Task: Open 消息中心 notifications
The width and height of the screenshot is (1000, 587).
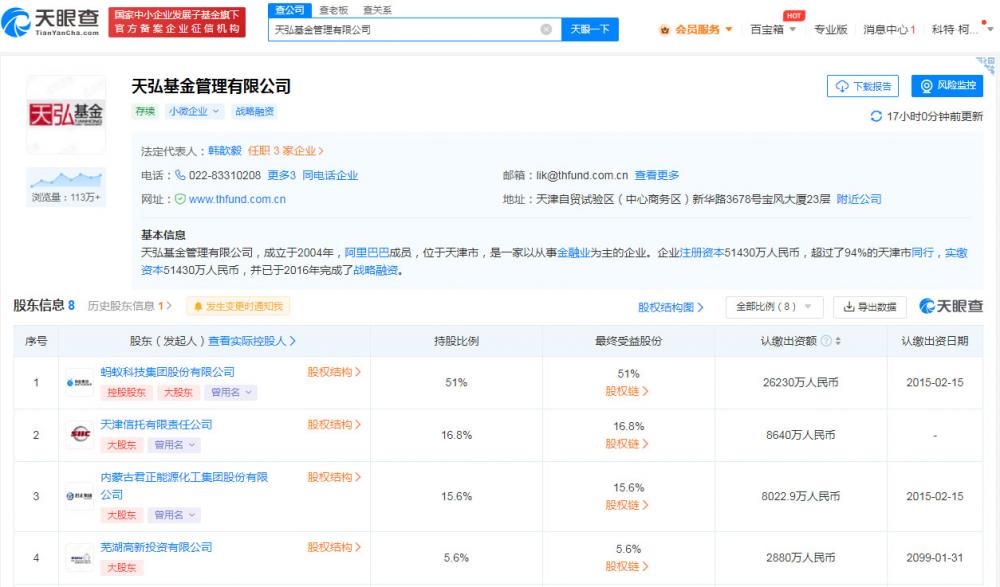Action: click(889, 29)
